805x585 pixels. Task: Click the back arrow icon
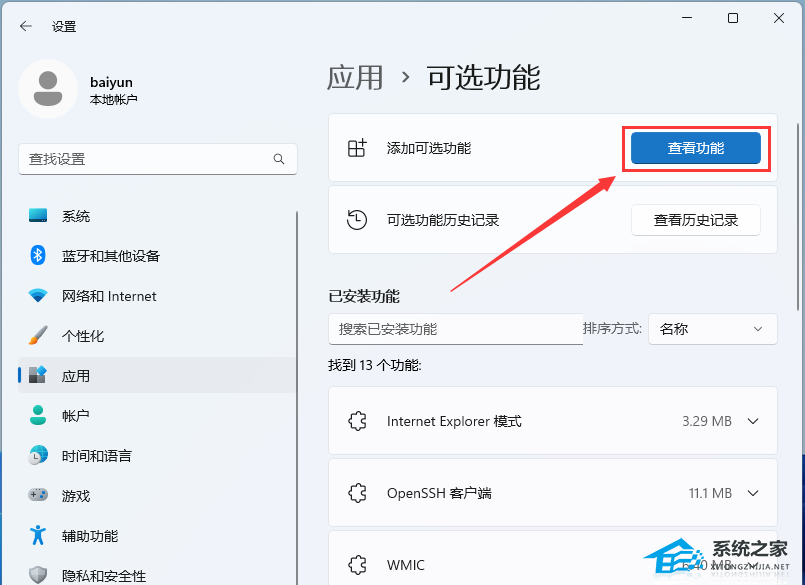tap(25, 26)
